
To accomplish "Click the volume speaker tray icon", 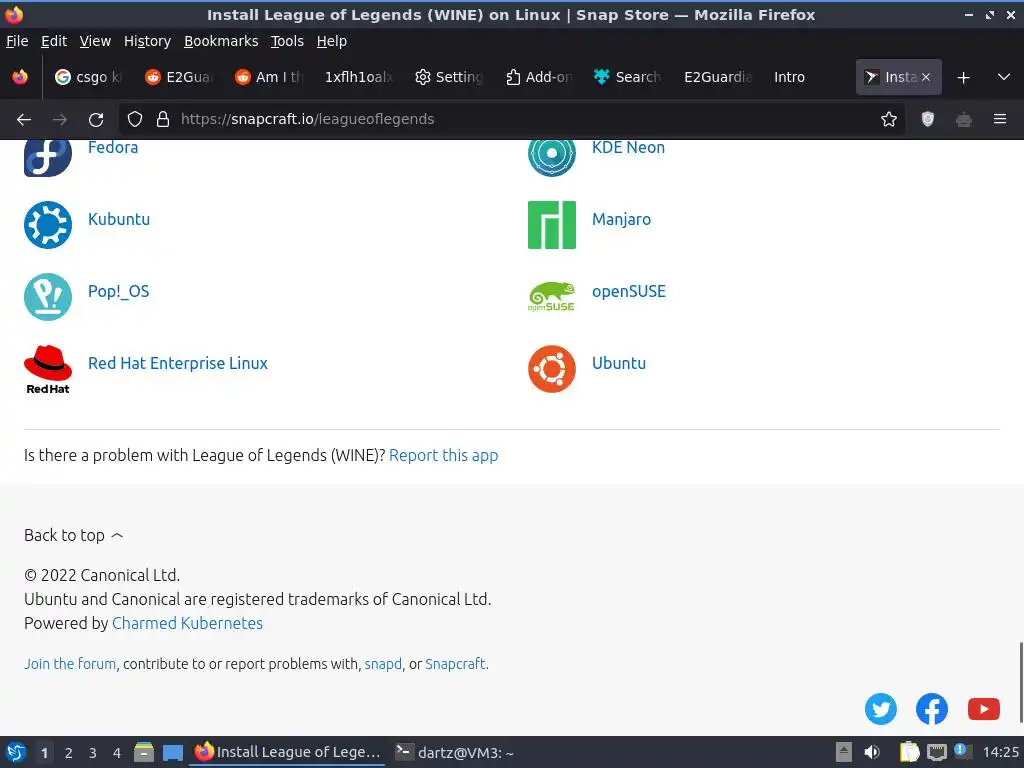I will [872, 752].
